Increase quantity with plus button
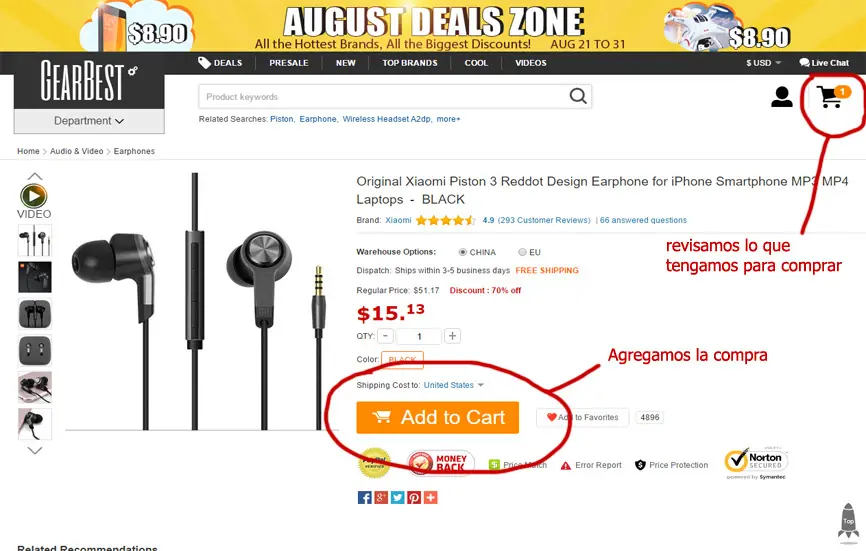 452,336
